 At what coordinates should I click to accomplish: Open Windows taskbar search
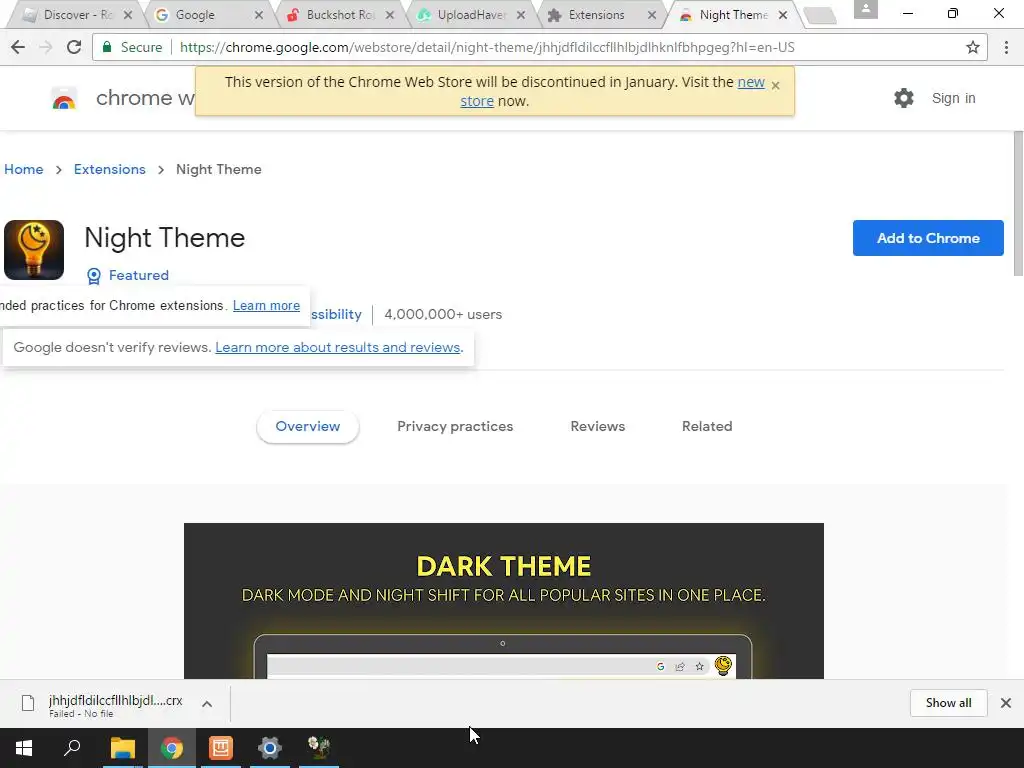72,748
